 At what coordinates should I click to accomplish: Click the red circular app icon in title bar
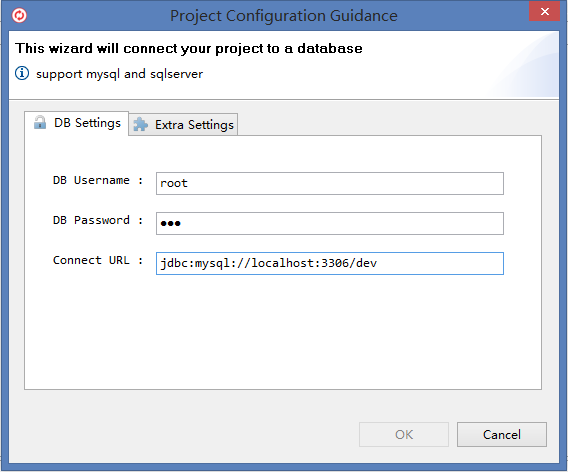tap(19, 15)
